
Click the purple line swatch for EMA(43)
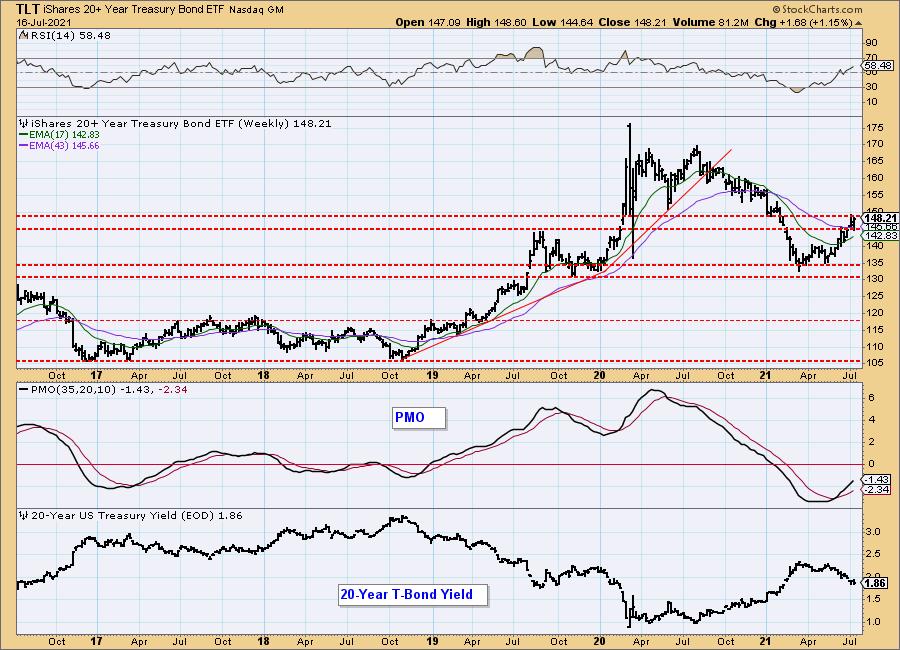point(24,146)
